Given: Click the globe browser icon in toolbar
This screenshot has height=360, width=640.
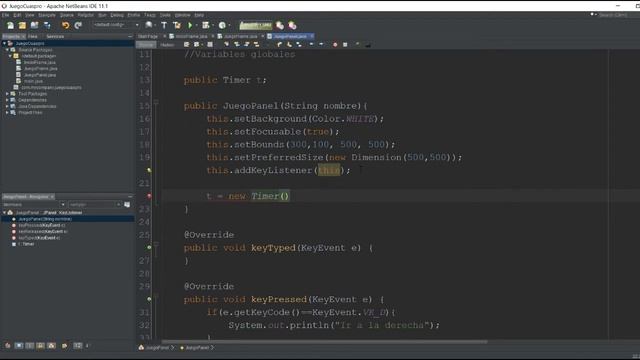Looking at the screenshot, I should coord(149,25).
